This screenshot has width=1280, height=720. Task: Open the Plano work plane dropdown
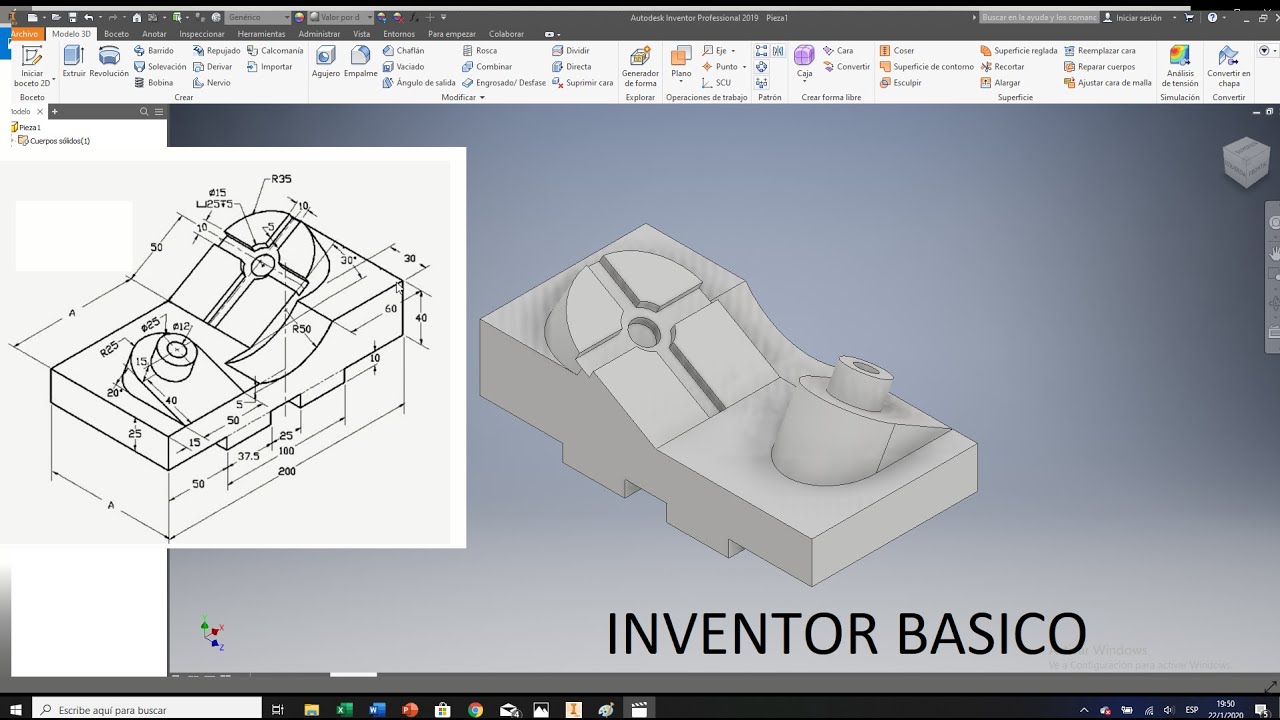[x=681, y=83]
